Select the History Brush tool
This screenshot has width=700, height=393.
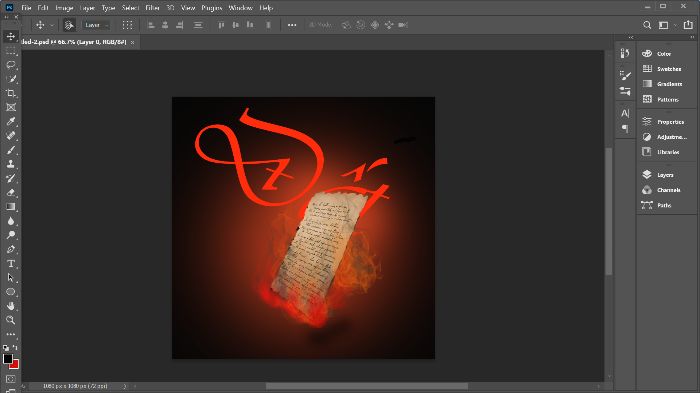11,178
